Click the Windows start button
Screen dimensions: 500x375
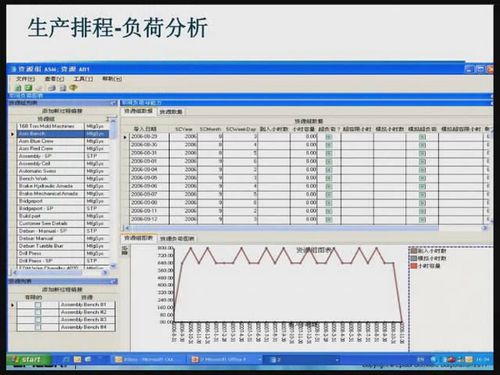click(29, 360)
